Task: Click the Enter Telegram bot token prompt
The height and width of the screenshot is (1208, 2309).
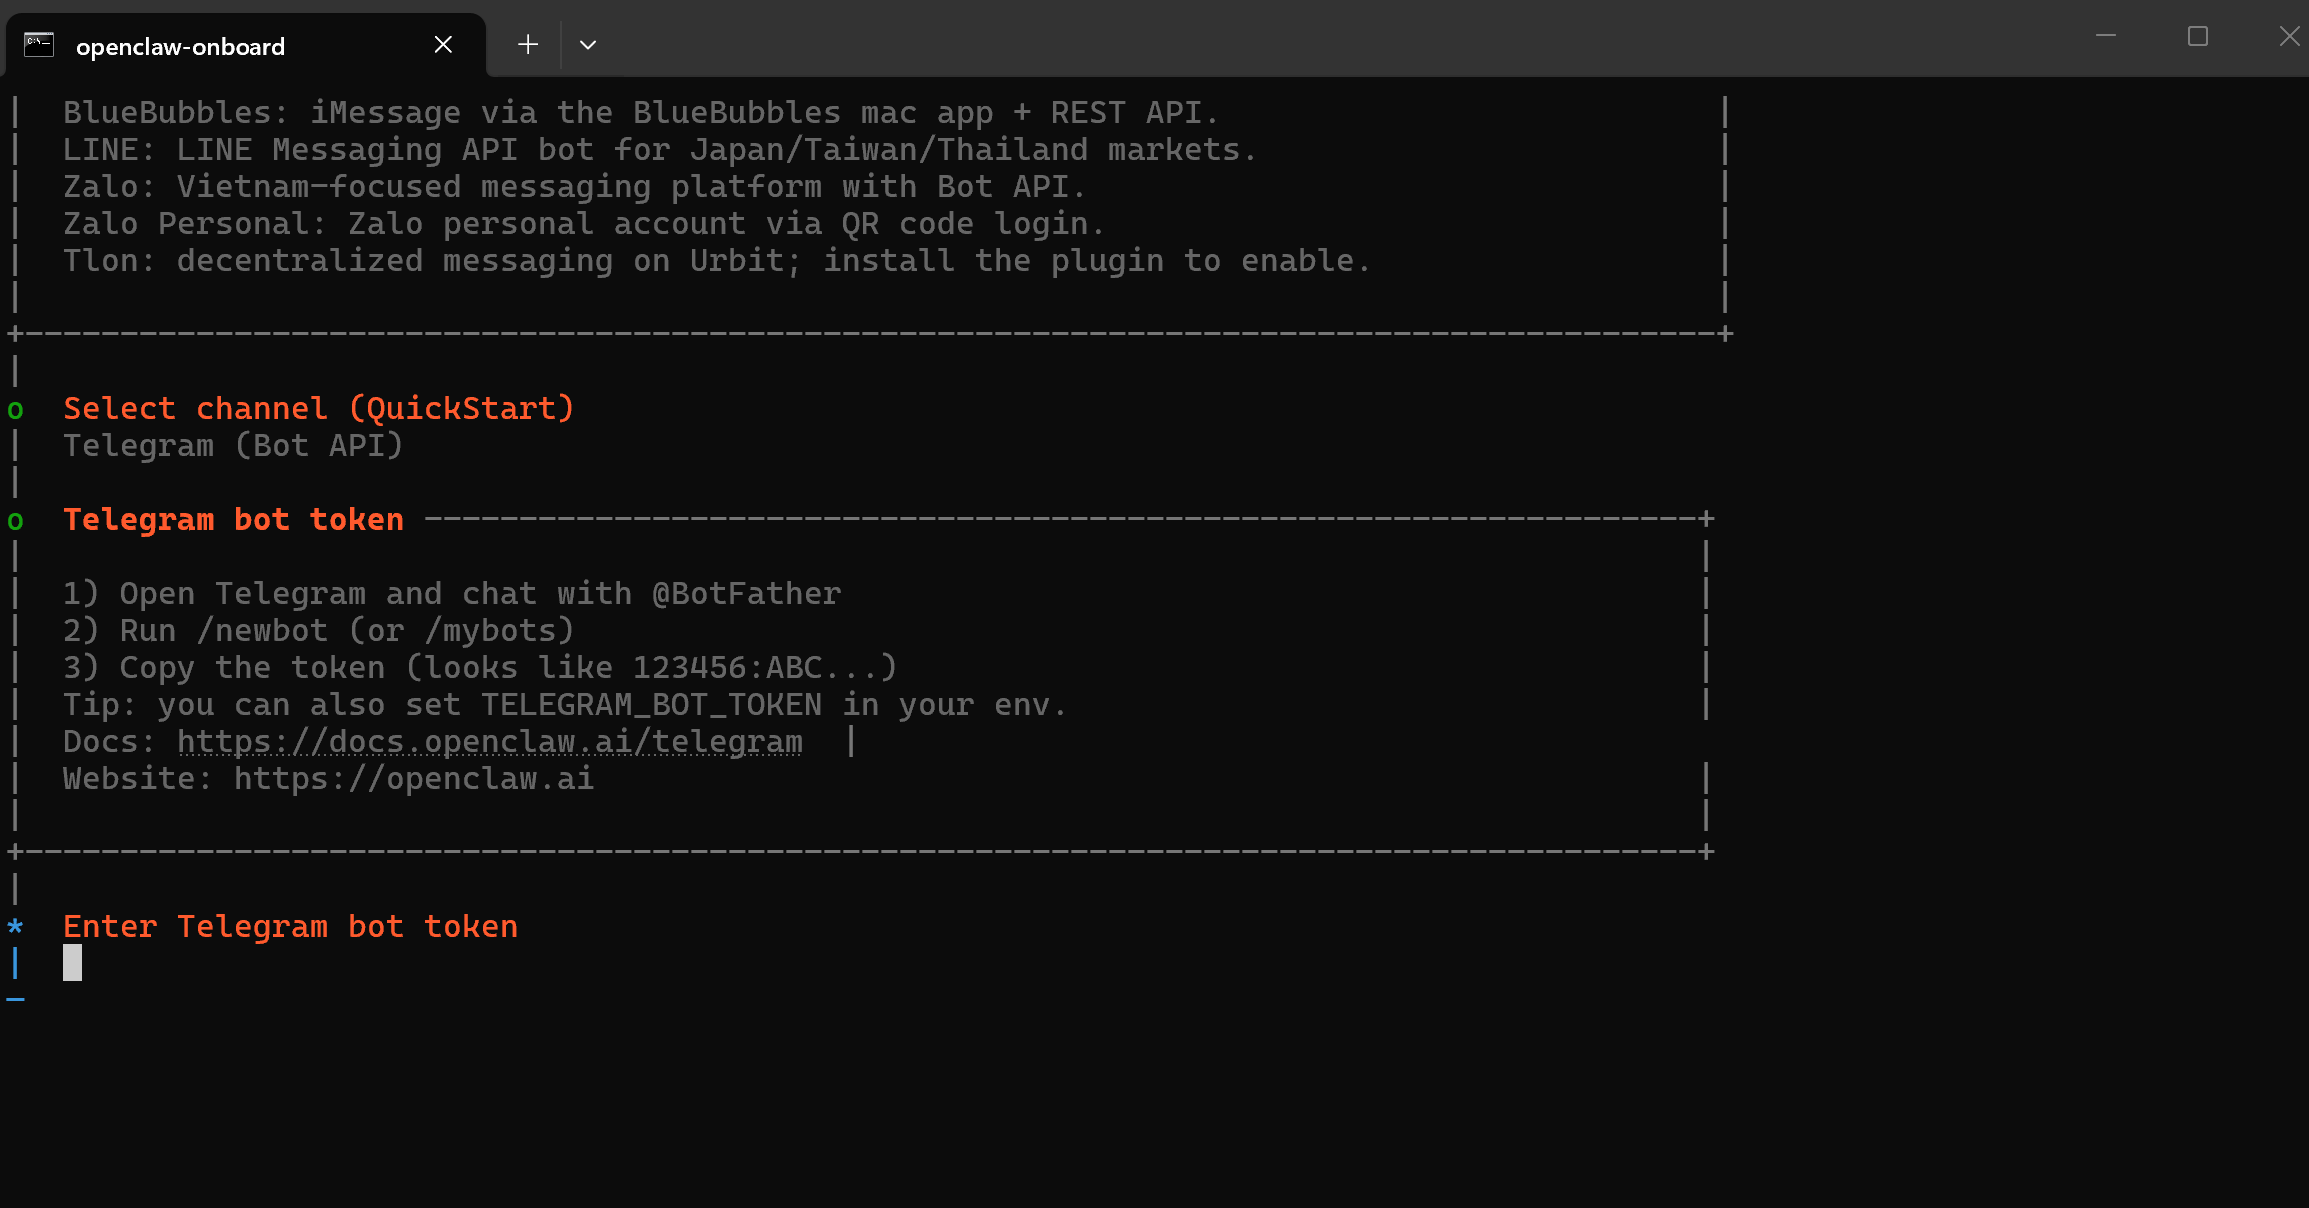Action: [290, 927]
